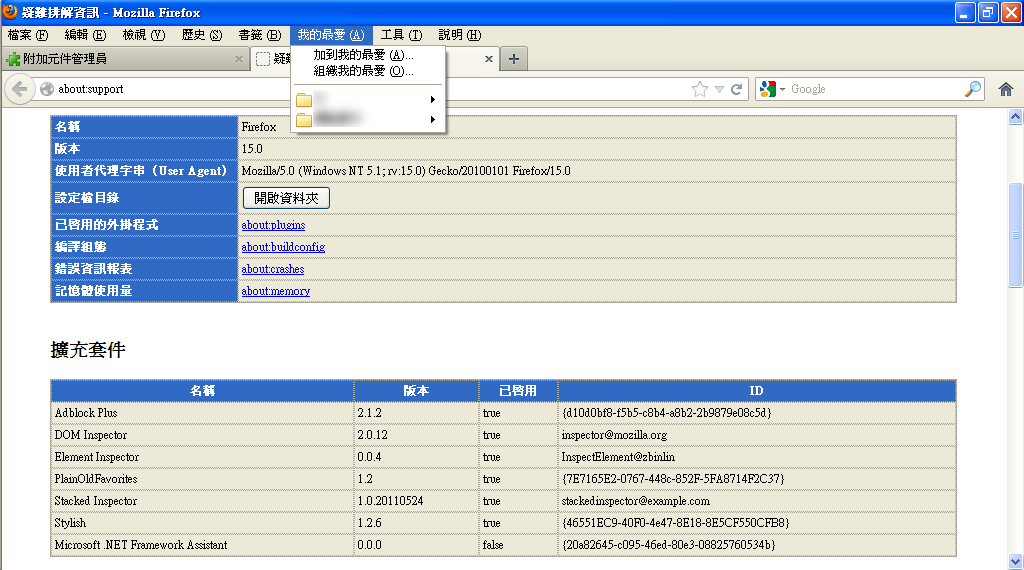The image size is (1024, 570).
Task: Open the about:plugins link
Action: [273, 225]
